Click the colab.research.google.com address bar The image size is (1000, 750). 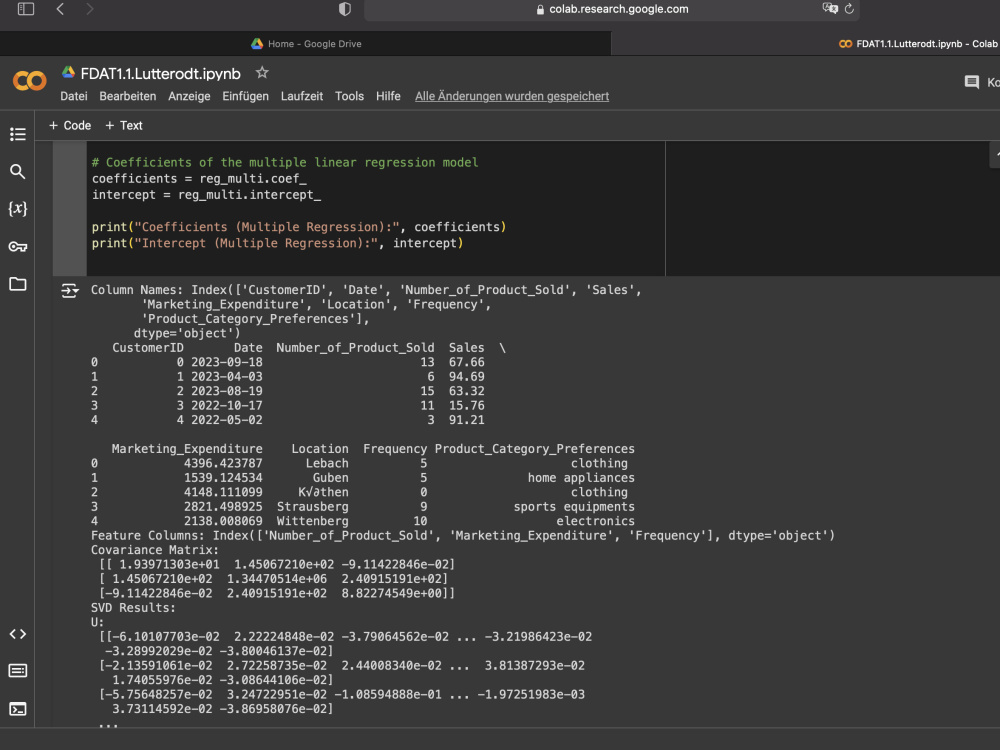(x=612, y=10)
